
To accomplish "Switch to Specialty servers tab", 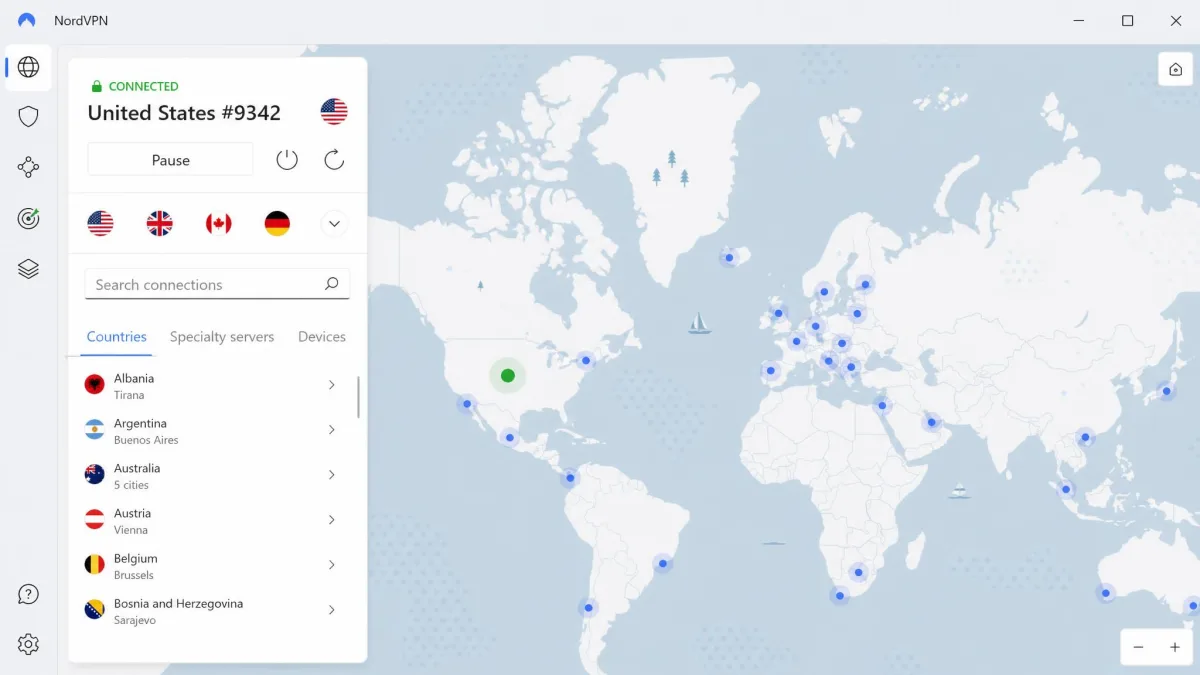I will pos(222,337).
